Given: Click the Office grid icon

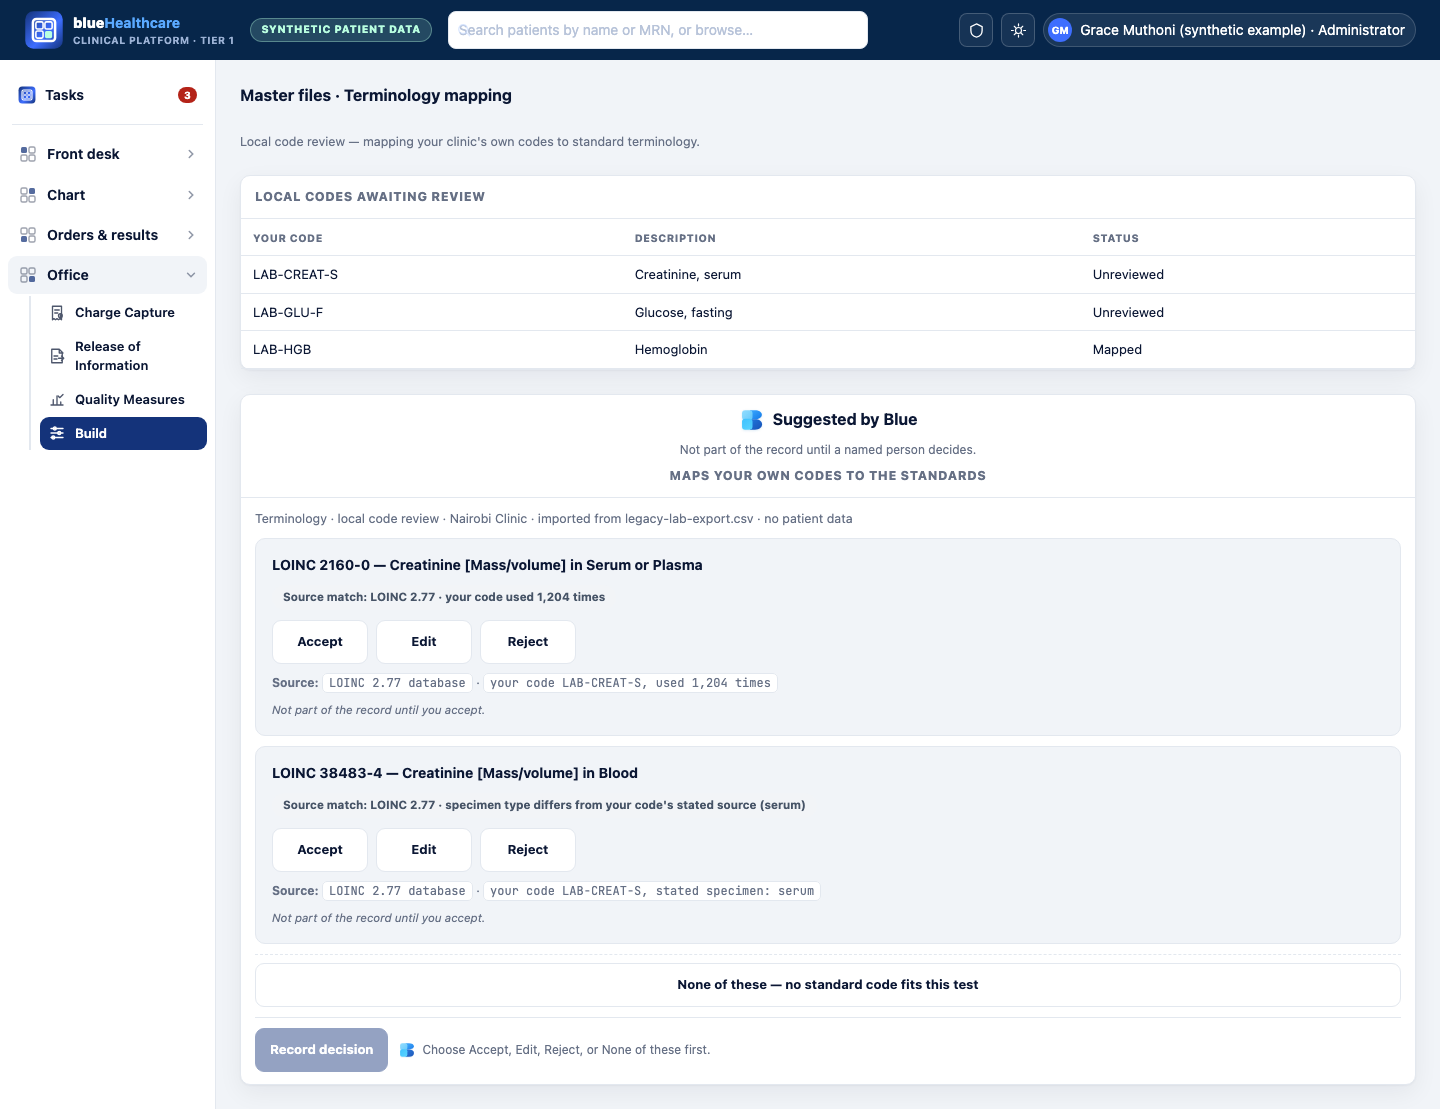Looking at the screenshot, I should tap(28, 275).
